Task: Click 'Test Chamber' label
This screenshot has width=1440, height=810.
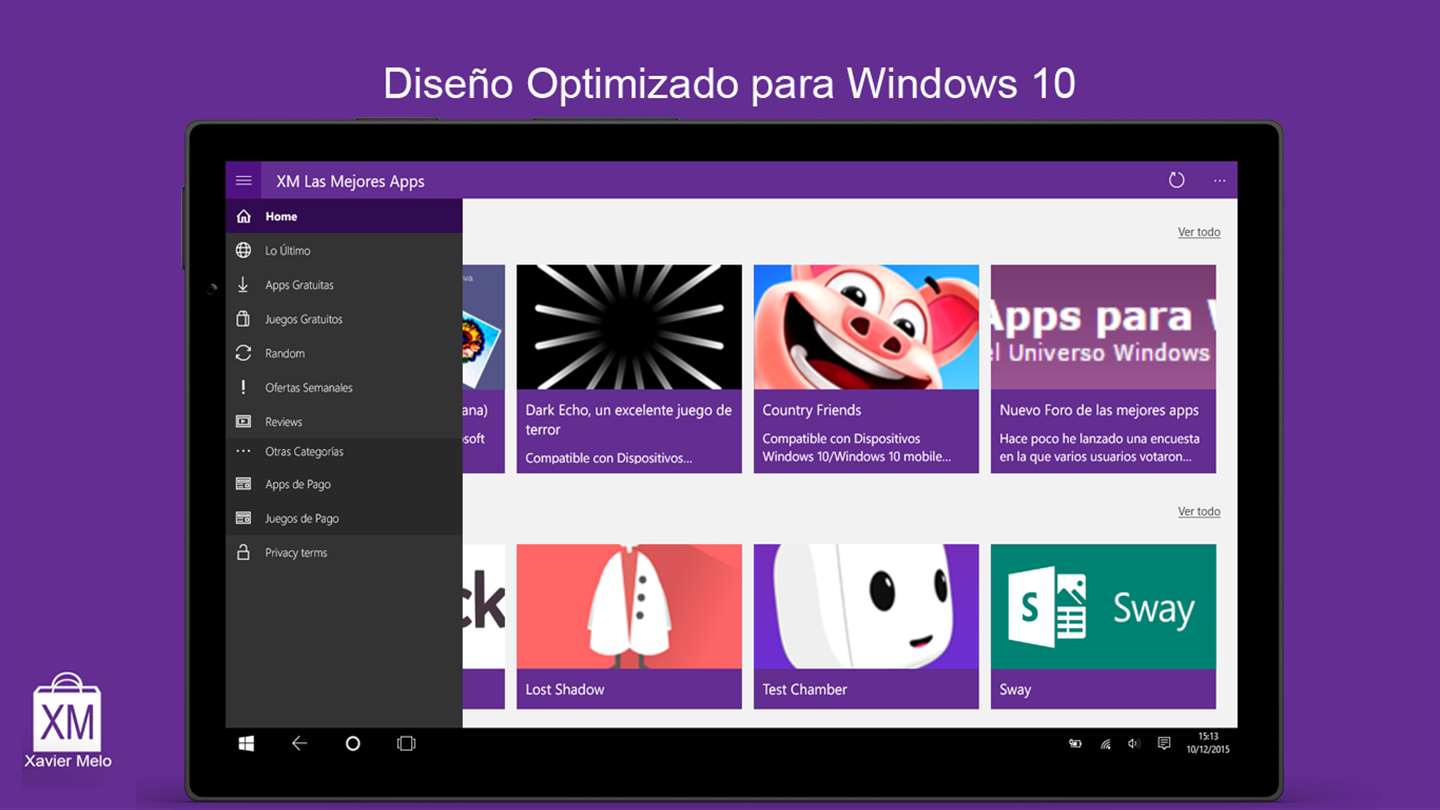Action: click(804, 689)
